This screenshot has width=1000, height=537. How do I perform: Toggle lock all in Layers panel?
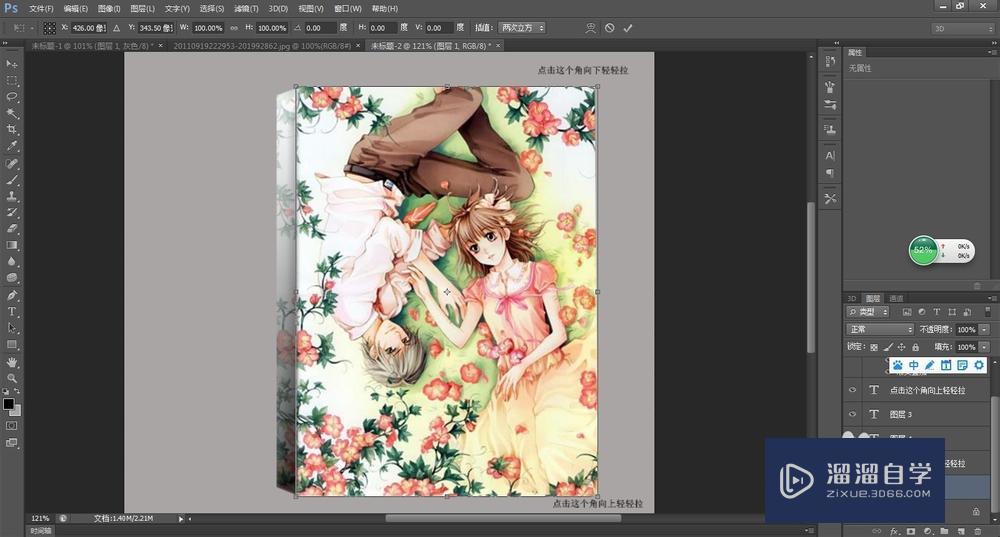915,347
